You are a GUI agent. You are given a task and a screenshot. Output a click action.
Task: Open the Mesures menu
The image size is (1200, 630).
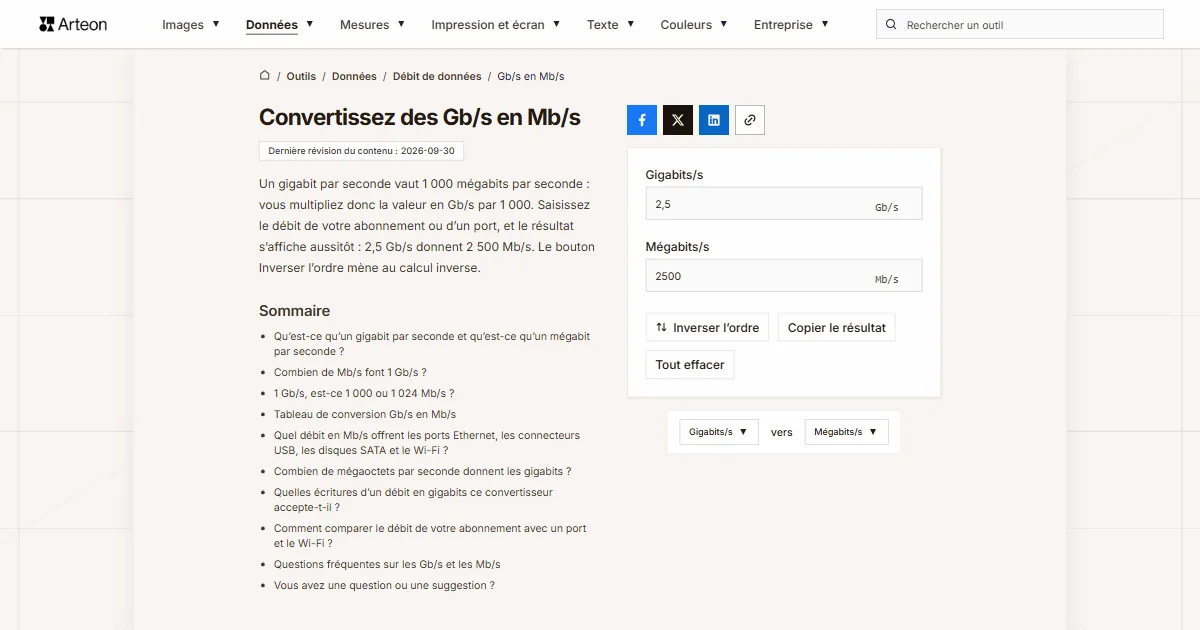[372, 25]
